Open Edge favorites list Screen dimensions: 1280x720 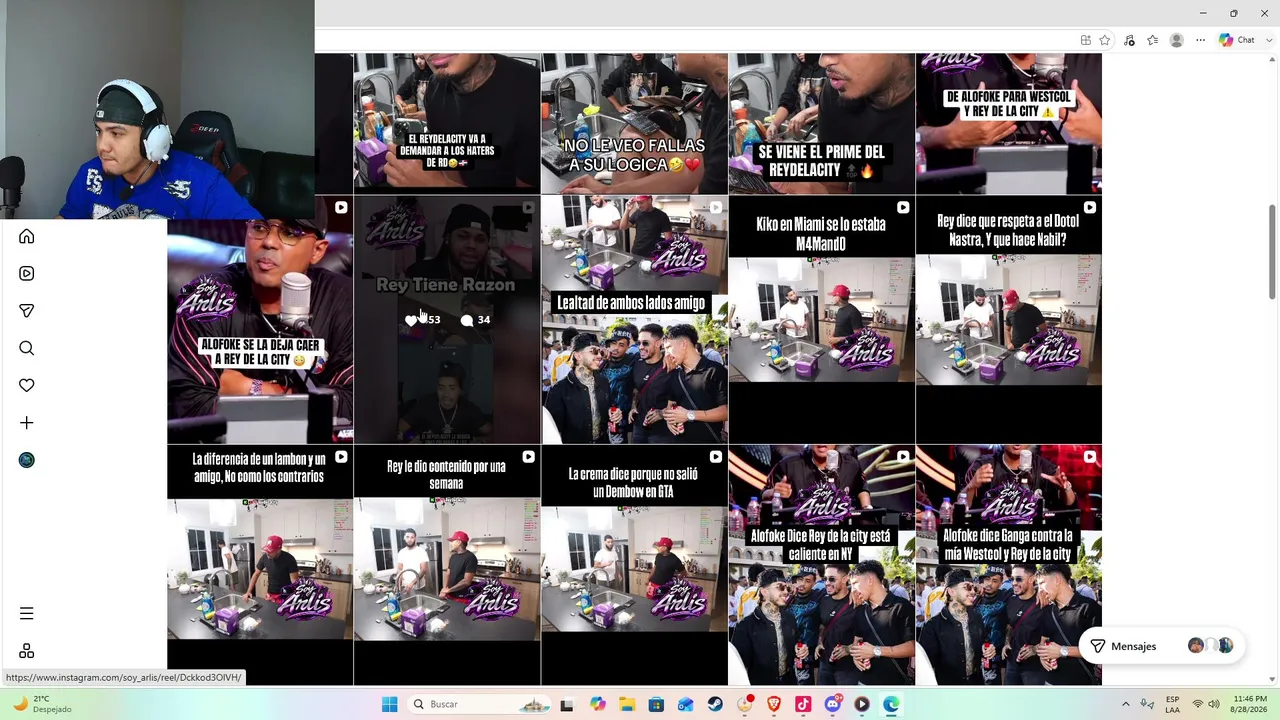(1153, 40)
